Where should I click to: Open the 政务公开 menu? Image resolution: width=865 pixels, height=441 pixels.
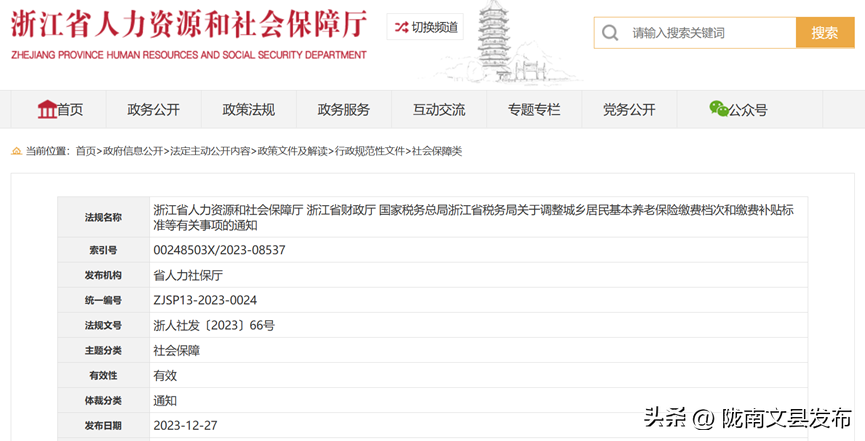[153, 110]
